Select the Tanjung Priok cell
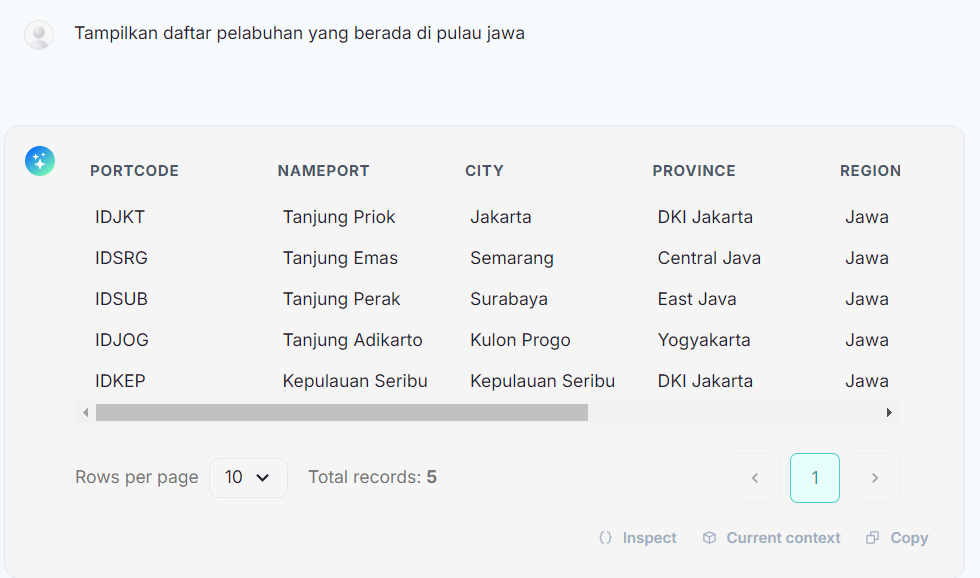 pos(339,217)
